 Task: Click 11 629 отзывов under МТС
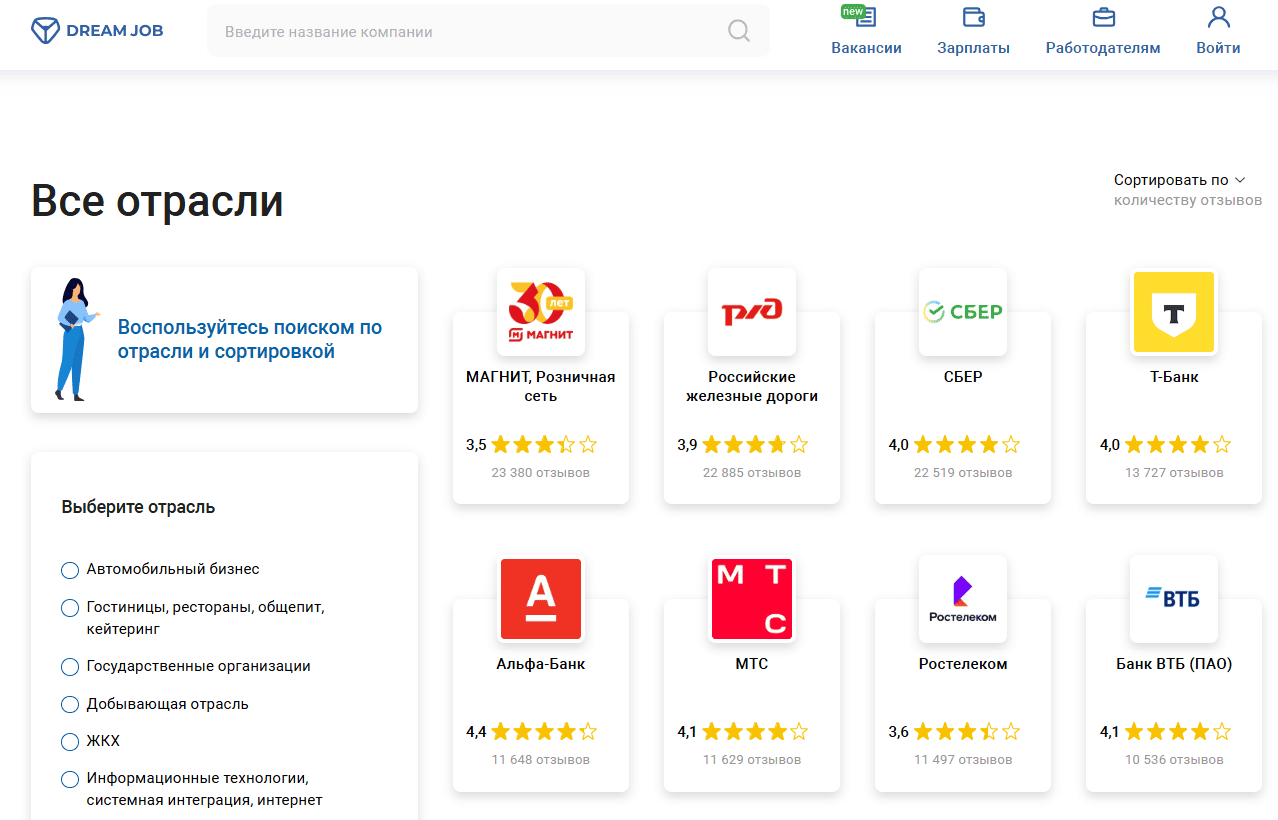pos(752,760)
